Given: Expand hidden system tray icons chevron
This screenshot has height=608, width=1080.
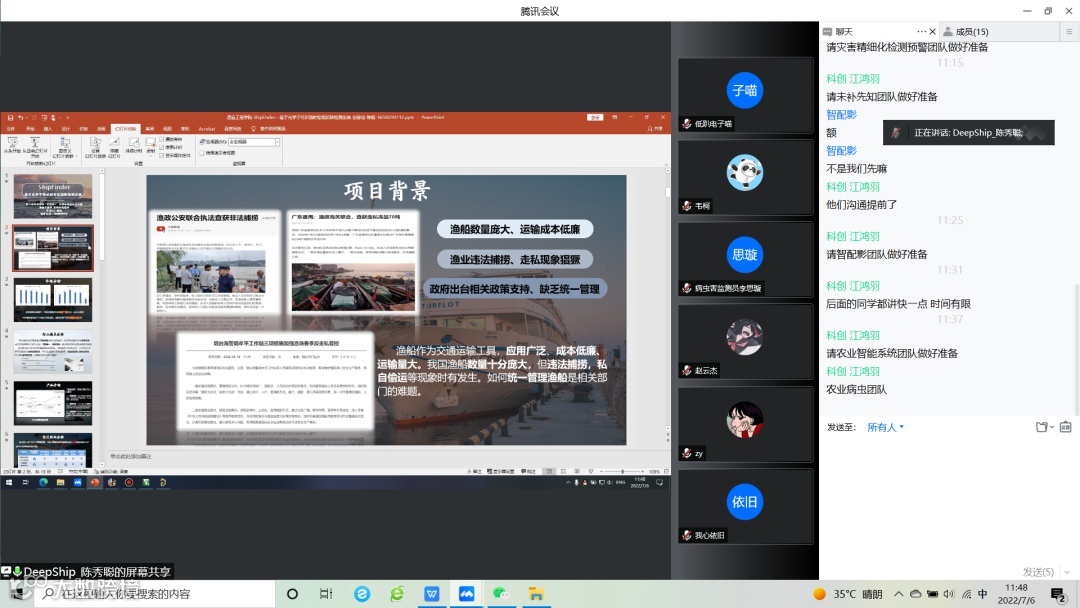Looking at the screenshot, I should click(x=898, y=594).
